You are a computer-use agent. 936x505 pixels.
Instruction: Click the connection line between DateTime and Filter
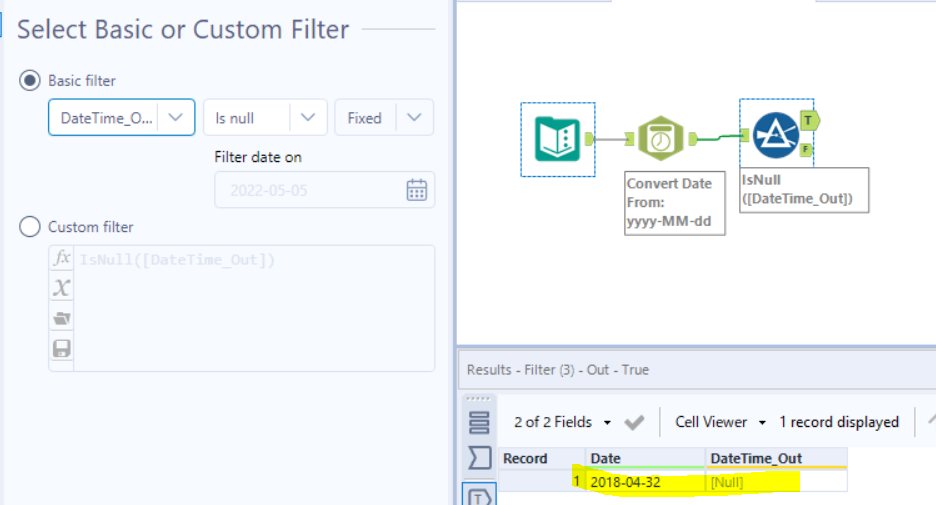719,138
